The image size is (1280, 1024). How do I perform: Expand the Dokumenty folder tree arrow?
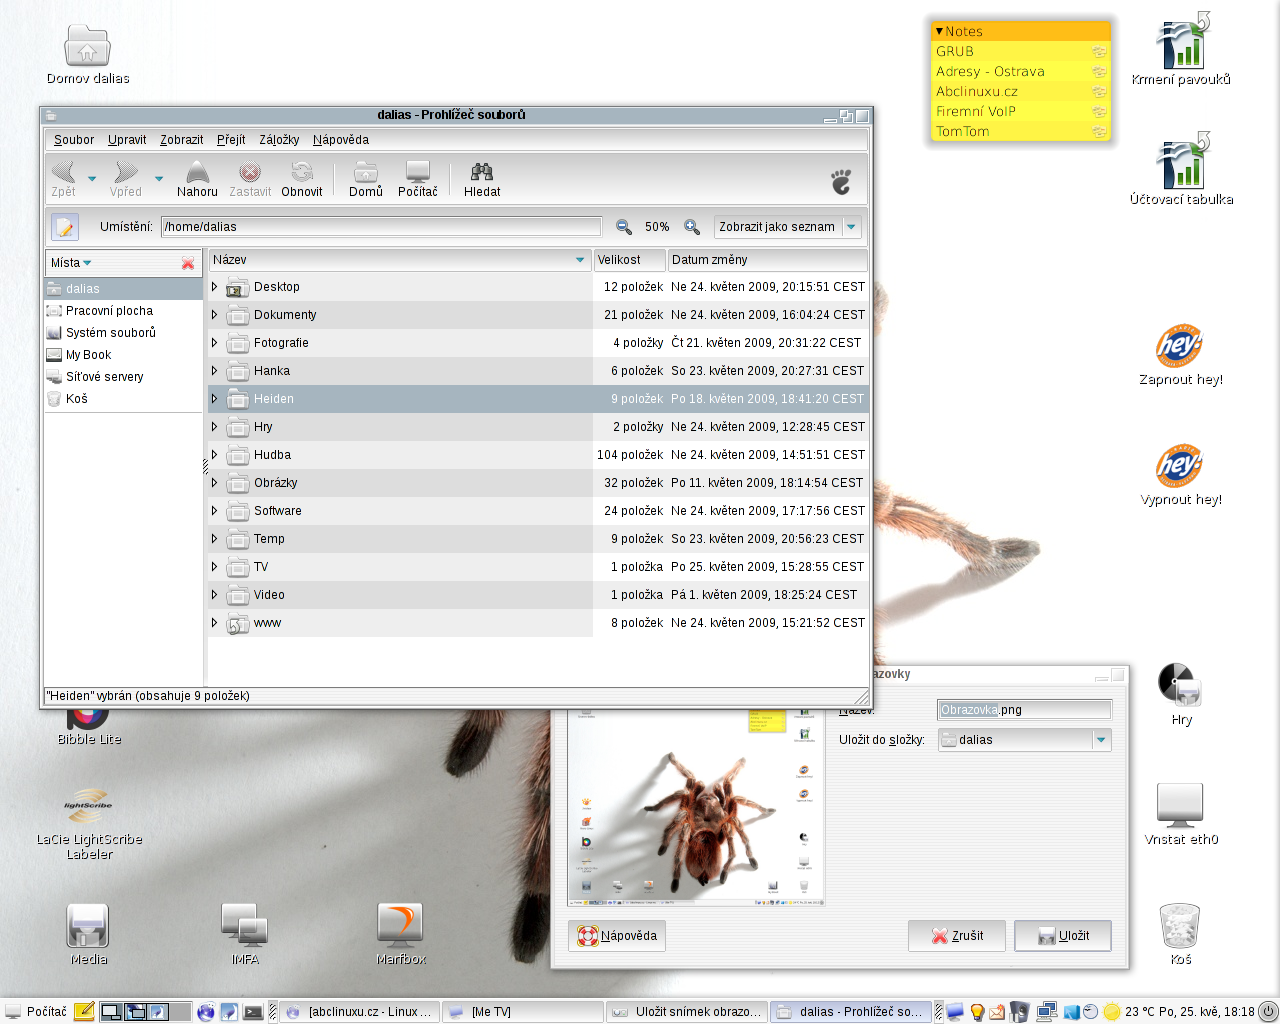214,315
